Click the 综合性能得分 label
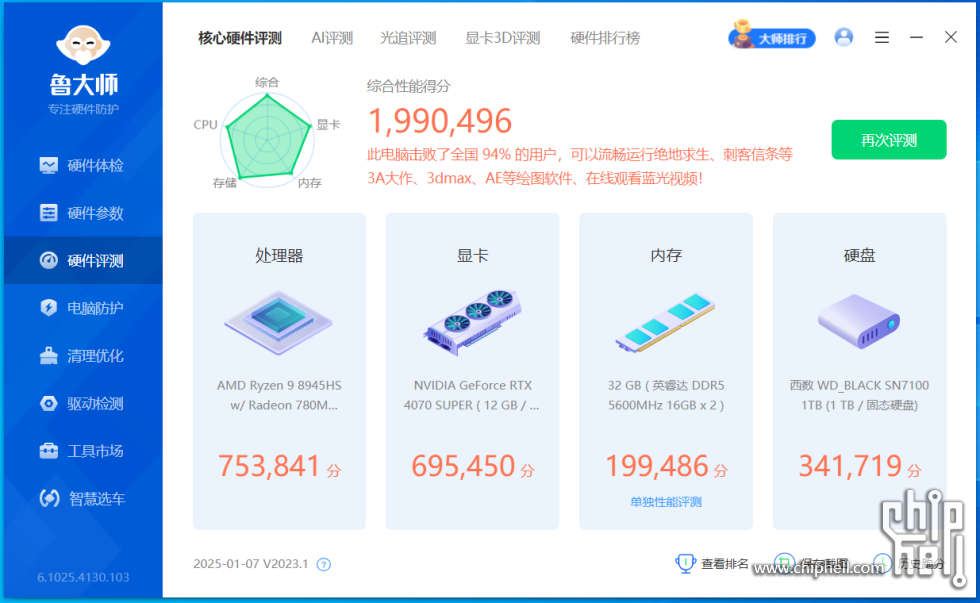 click(409, 86)
